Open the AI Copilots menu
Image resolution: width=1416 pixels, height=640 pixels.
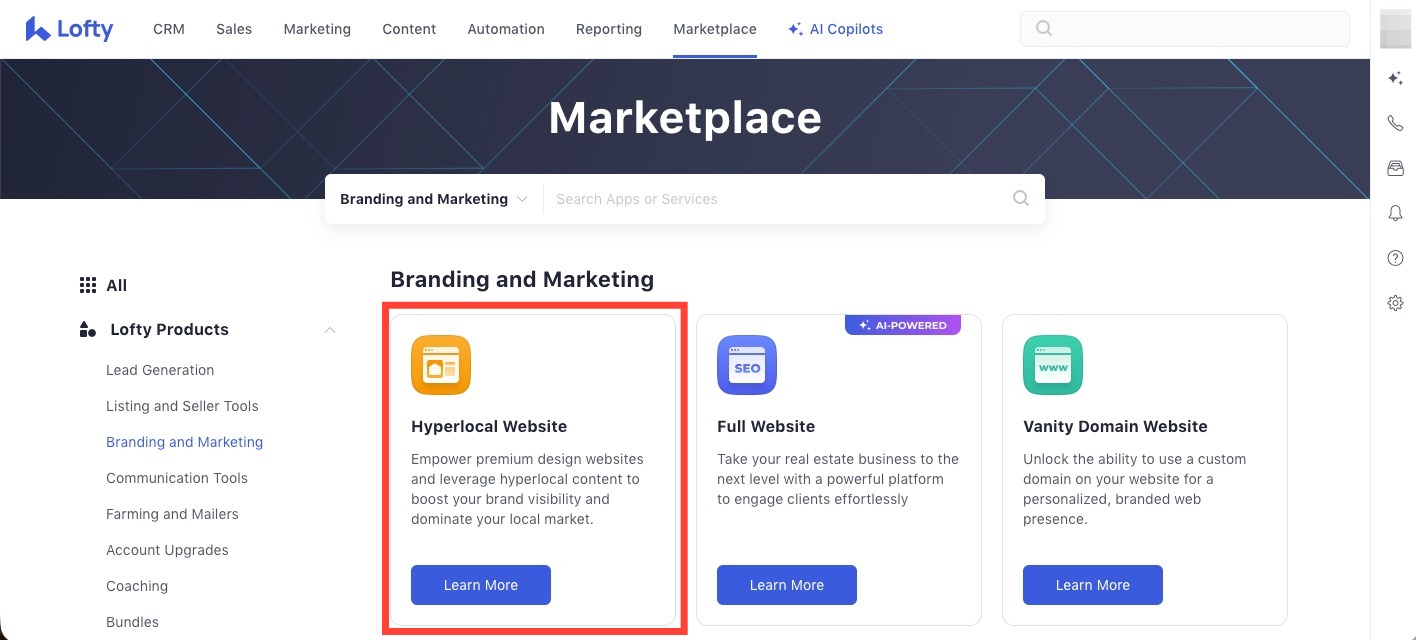coord(835,29)
